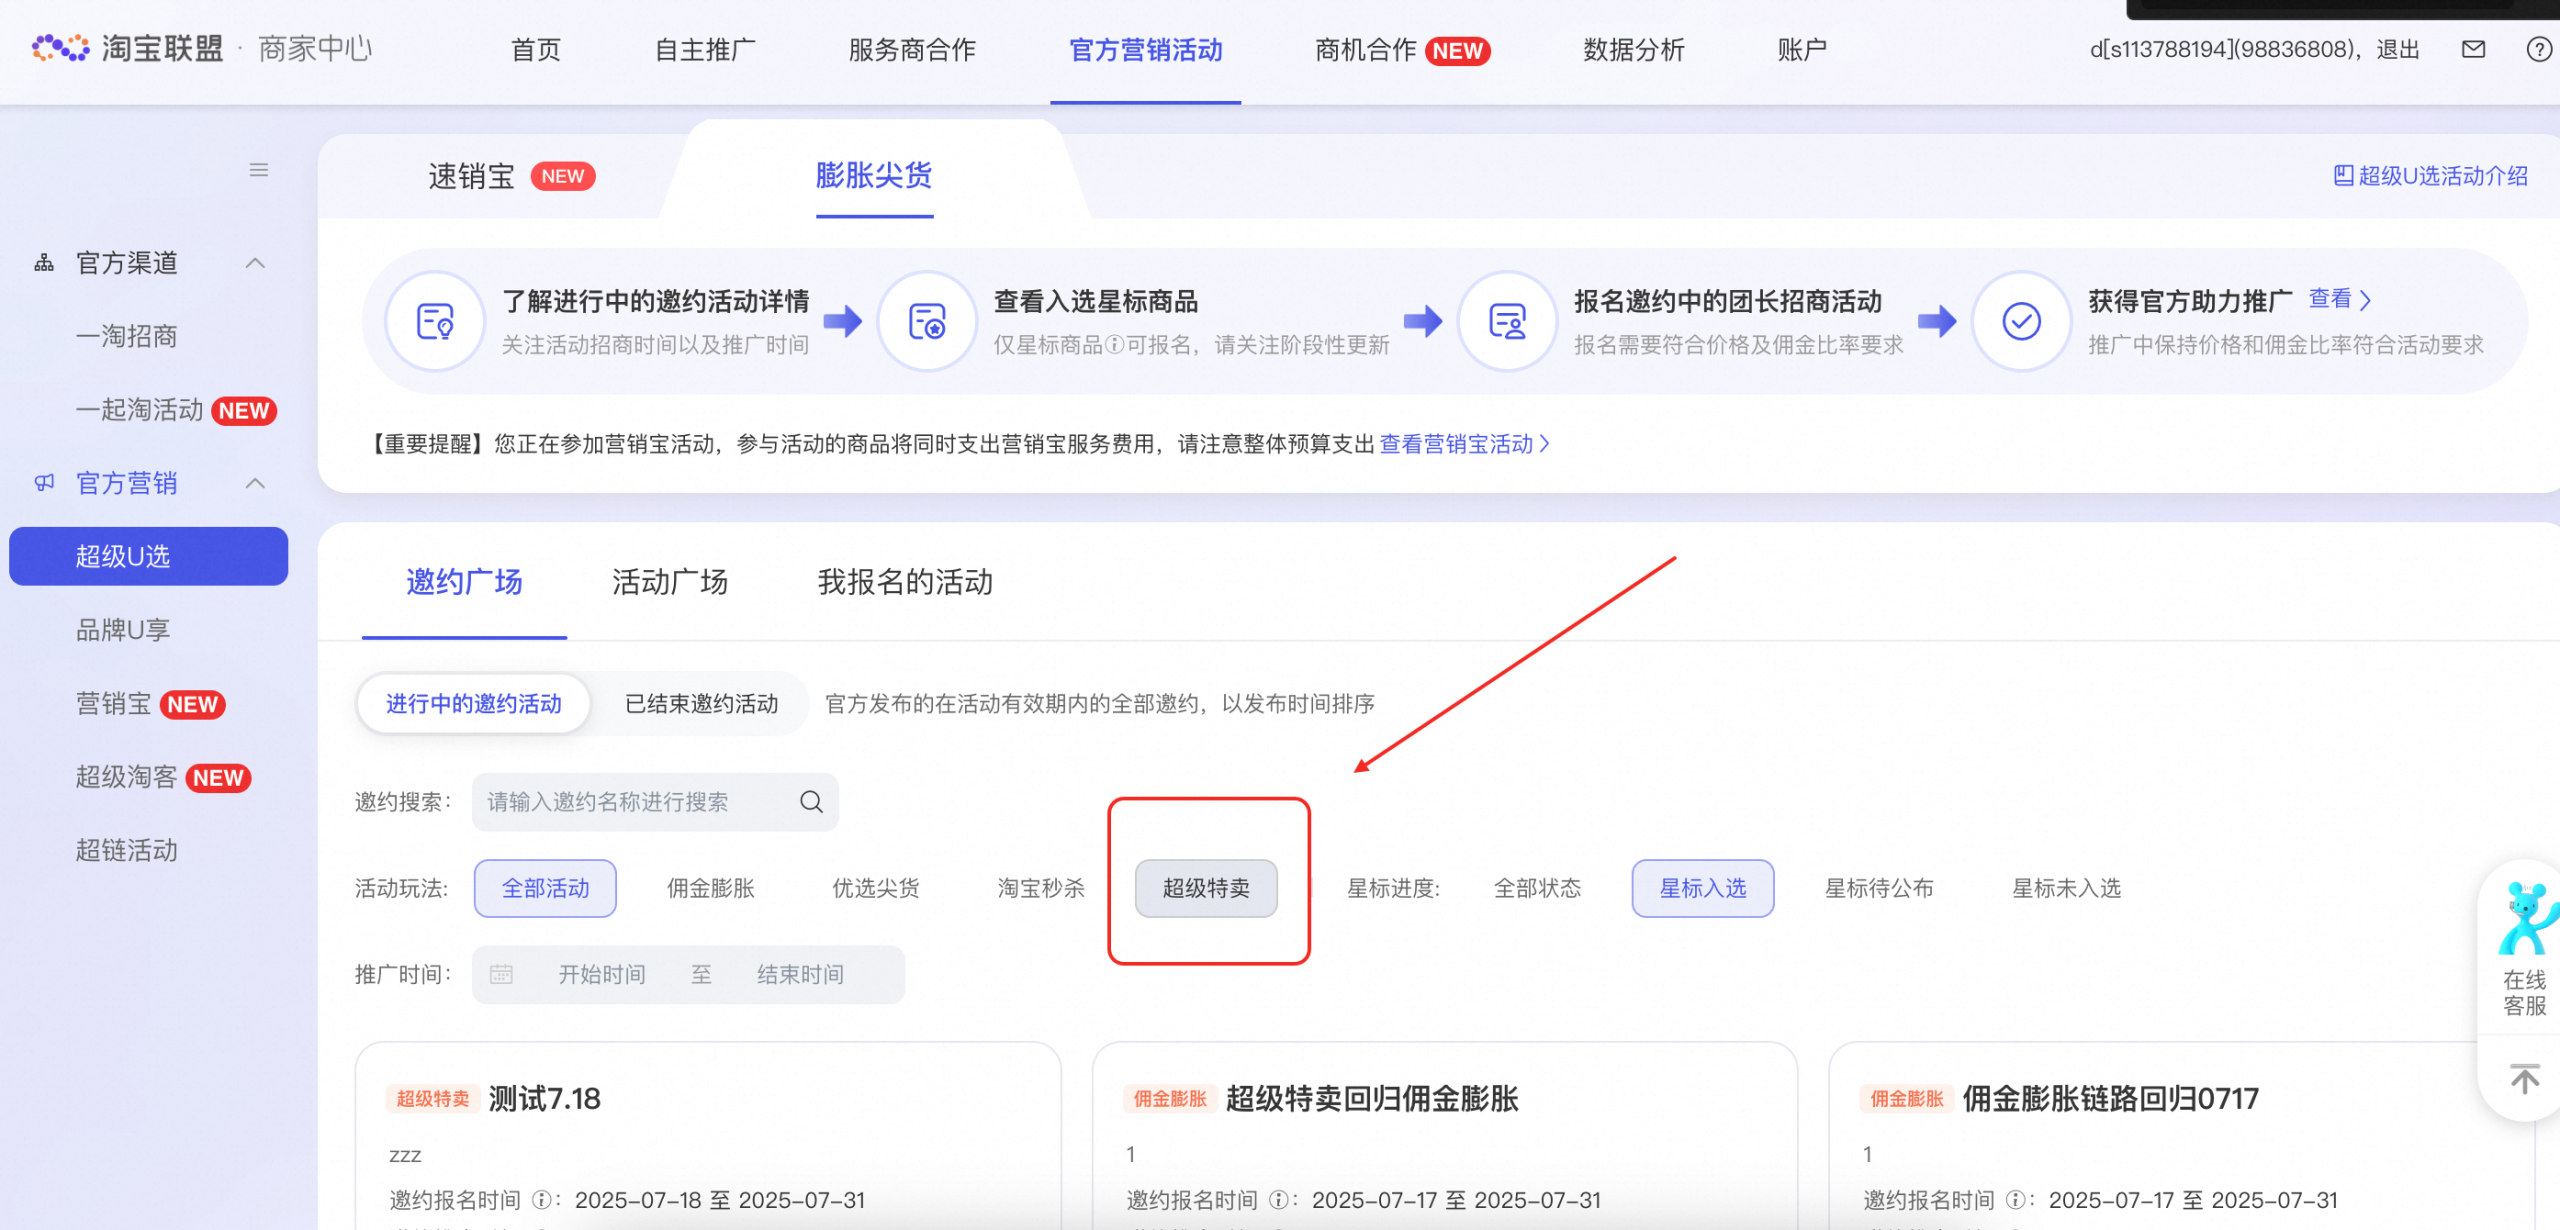
Task: Switch to the 邀约广场 tab
Action: coord(464,582)
